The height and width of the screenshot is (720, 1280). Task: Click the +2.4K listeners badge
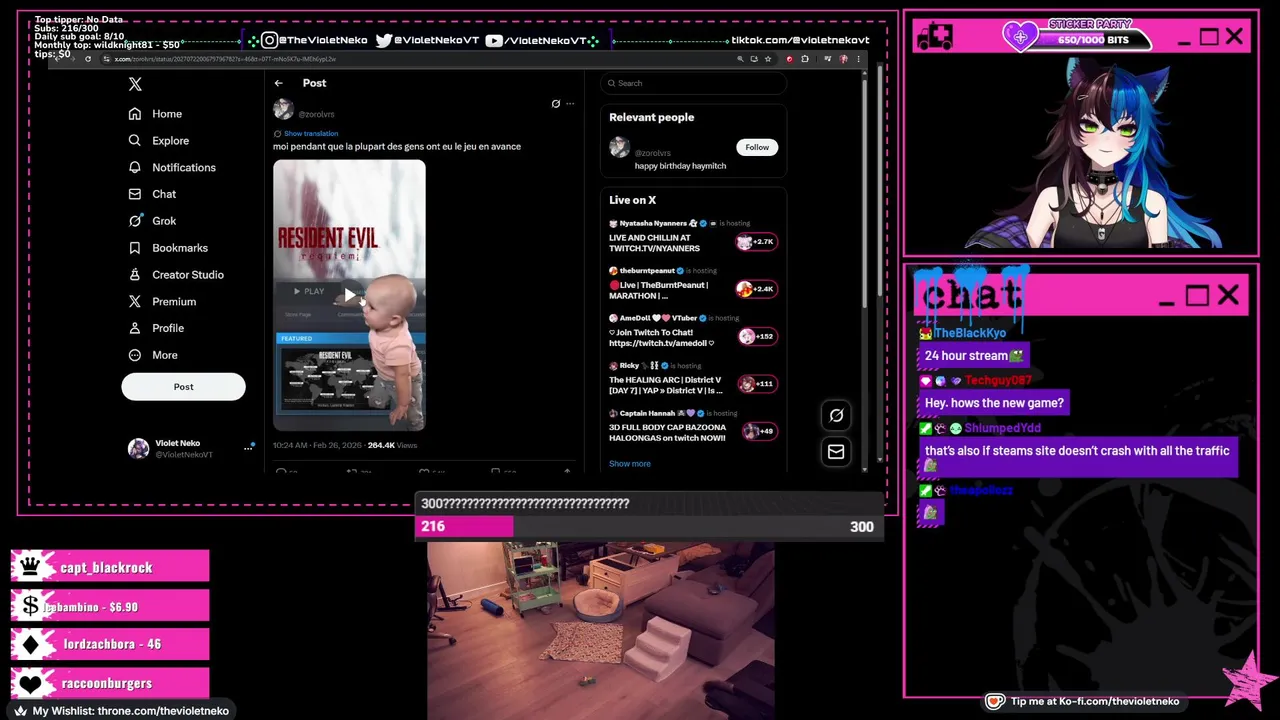pyautogui.click(x=756, y=289)
